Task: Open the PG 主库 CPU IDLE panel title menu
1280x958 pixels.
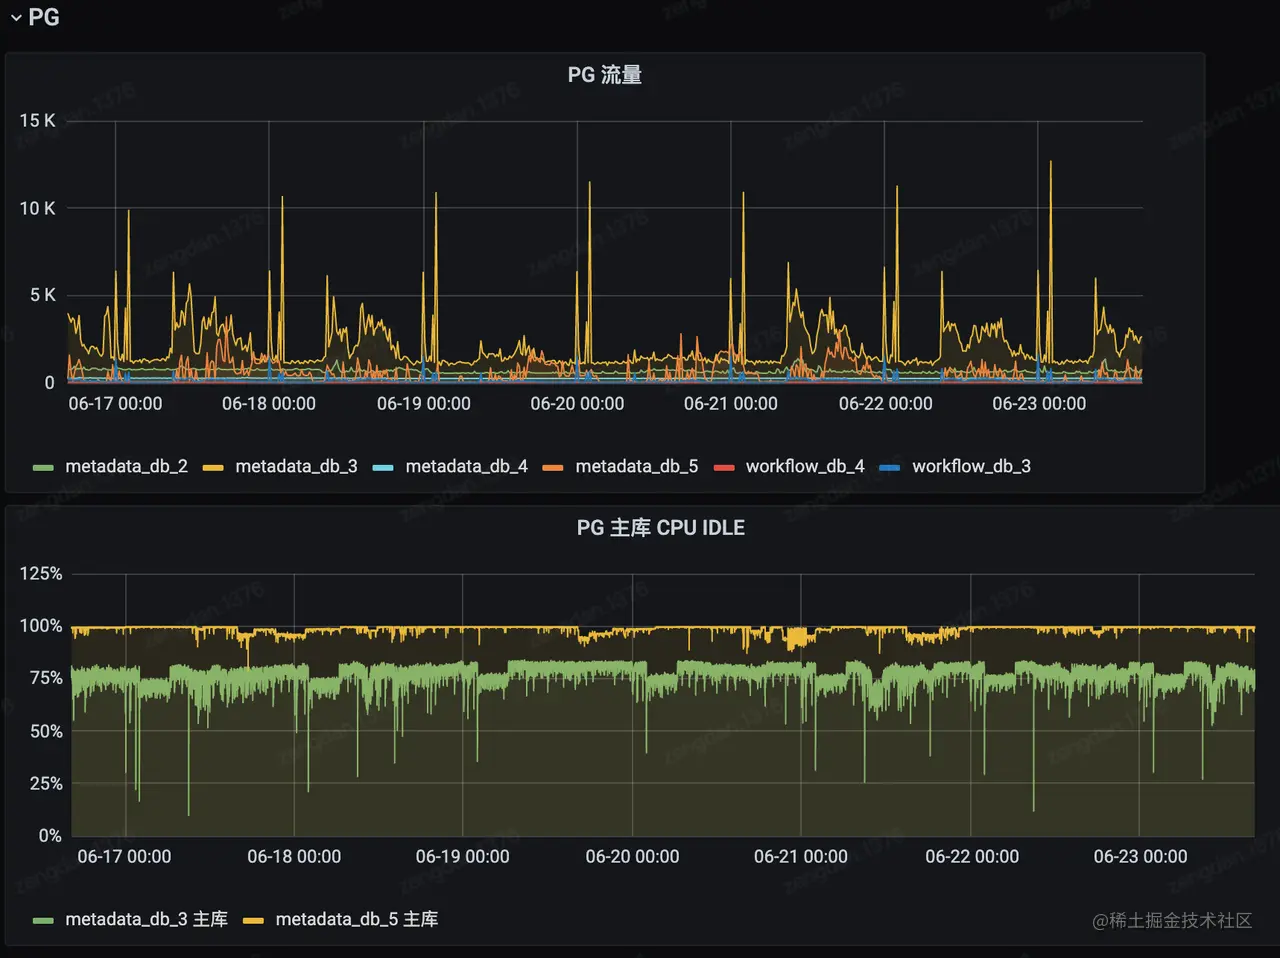Action: point(660,528)
